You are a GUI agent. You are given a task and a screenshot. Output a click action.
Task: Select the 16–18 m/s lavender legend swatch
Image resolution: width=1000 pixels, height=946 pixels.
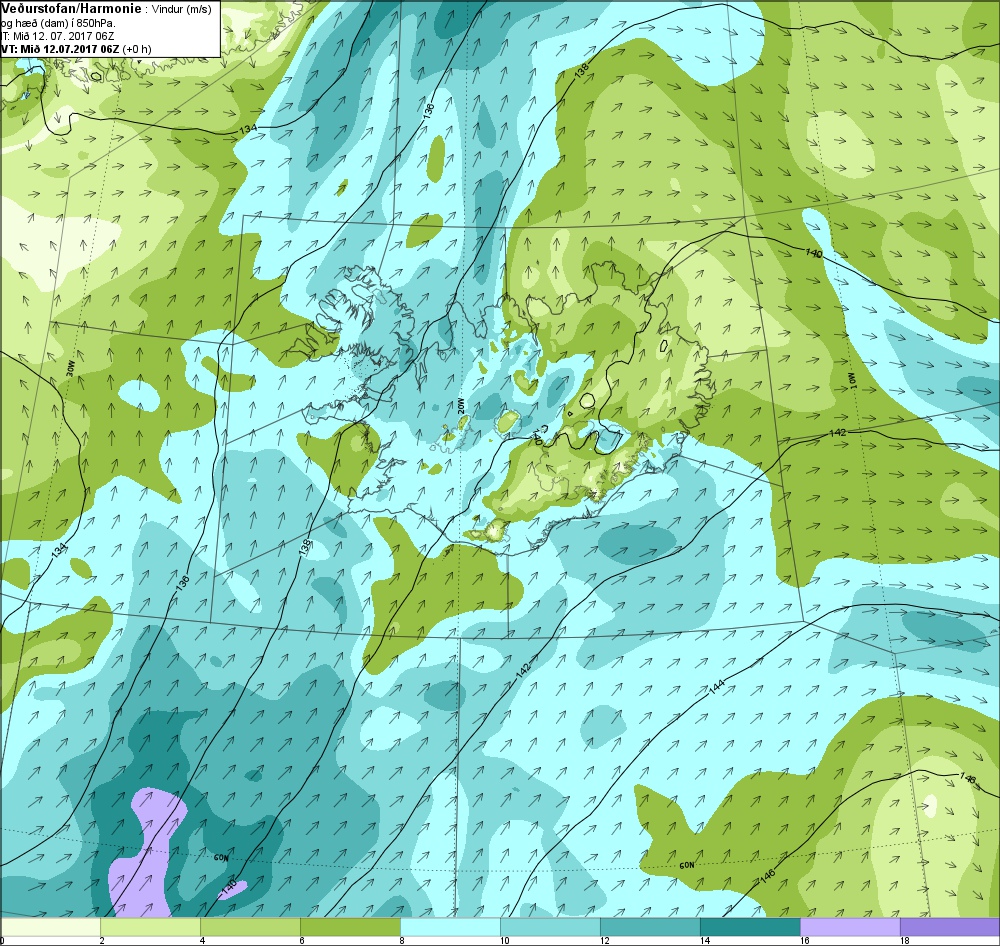click(x=850, y=926)
